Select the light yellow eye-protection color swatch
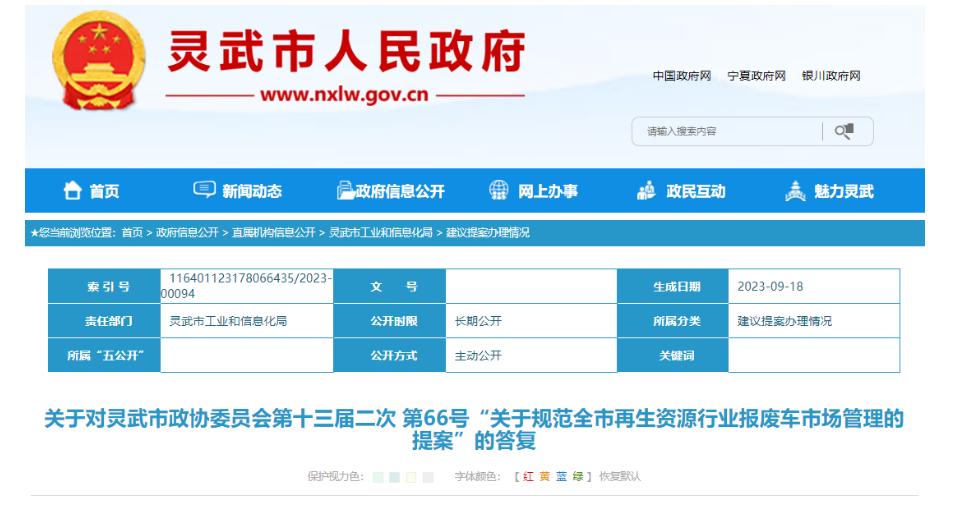 (411, 477)
